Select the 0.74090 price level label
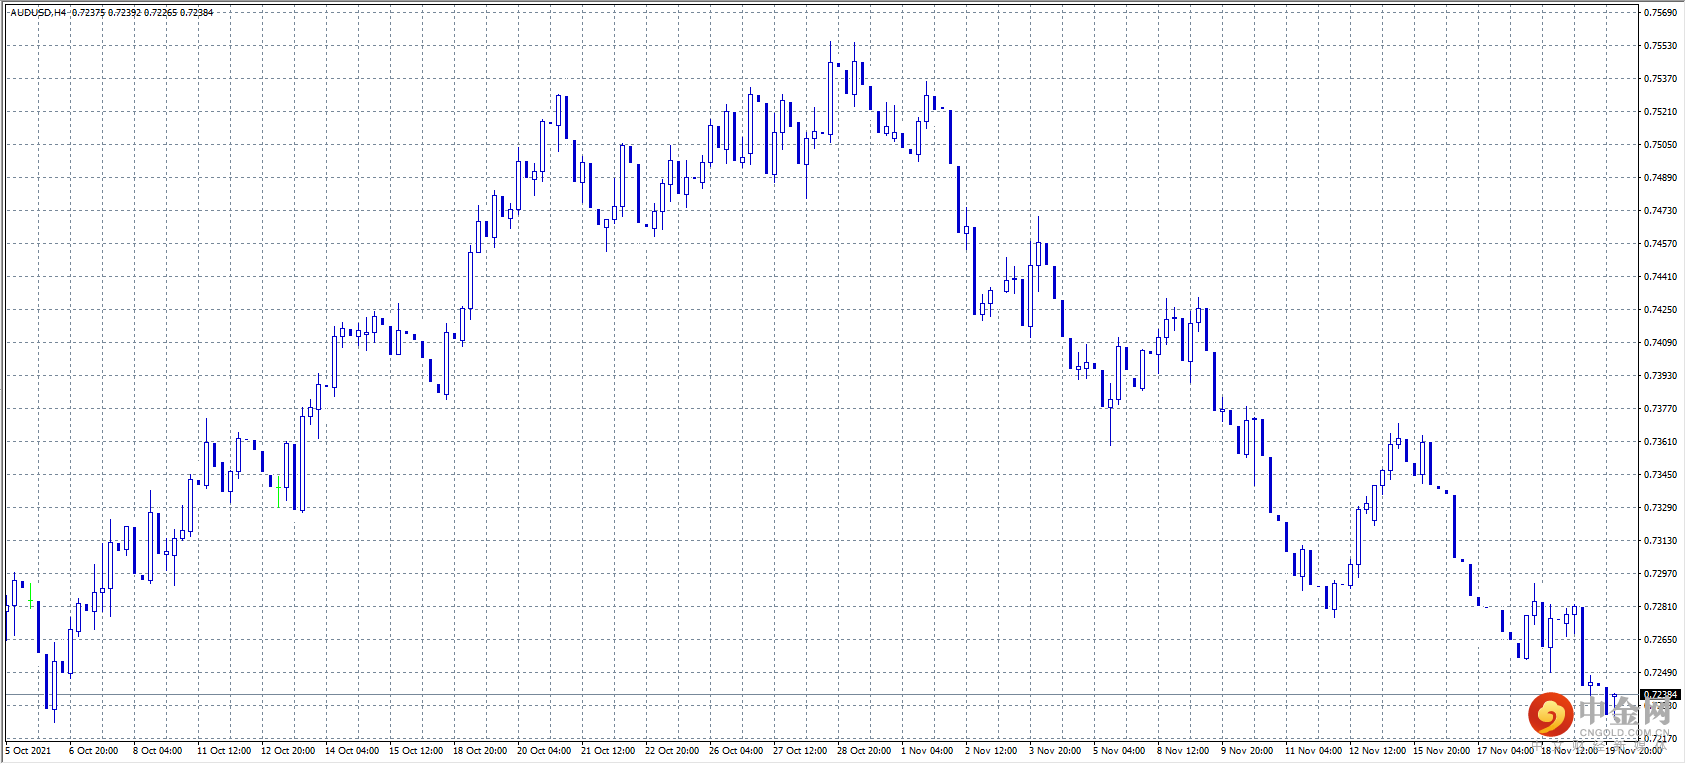Screen dimensions: 1685x764 click(1661, 343)
